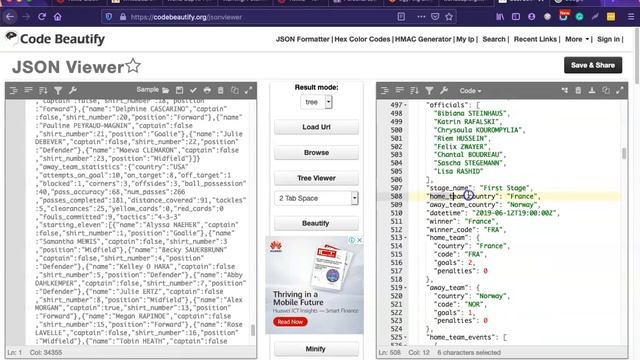Open Search in site header
This screenshot has height=360, width=640.
(x=494, y=39)
